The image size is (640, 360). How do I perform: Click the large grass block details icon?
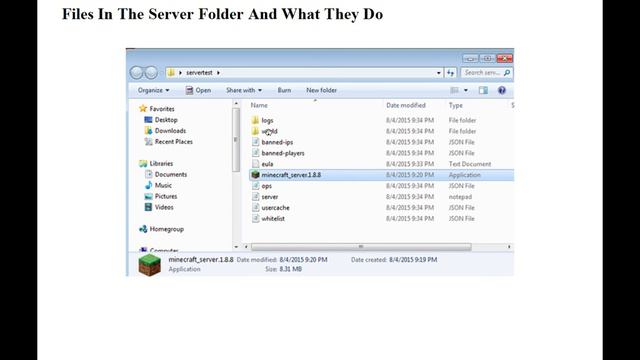pyautogui.click(x=149, y=265)
